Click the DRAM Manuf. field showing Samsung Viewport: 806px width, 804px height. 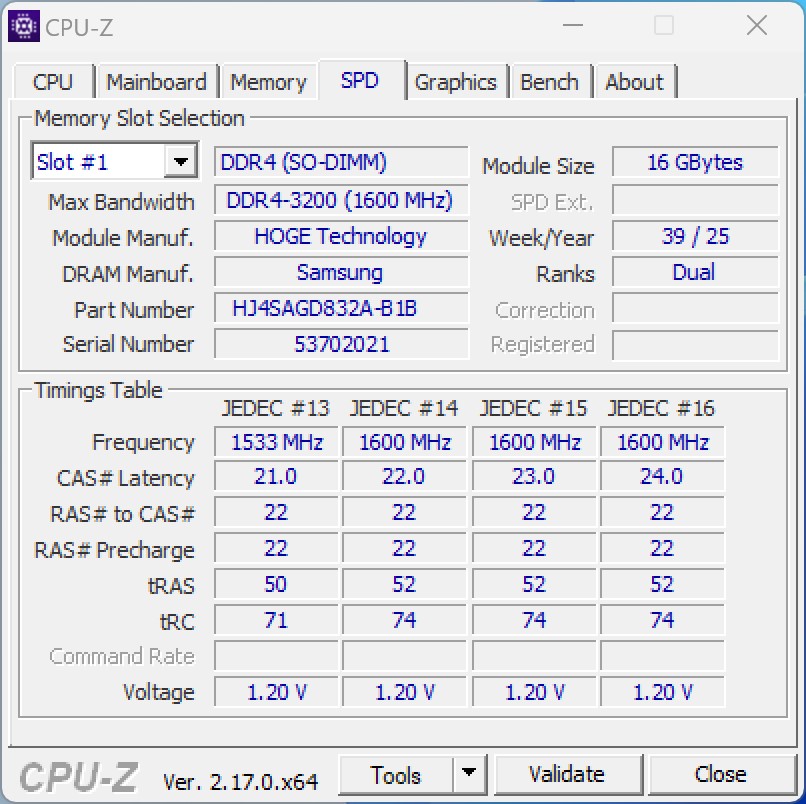[340, 273]
